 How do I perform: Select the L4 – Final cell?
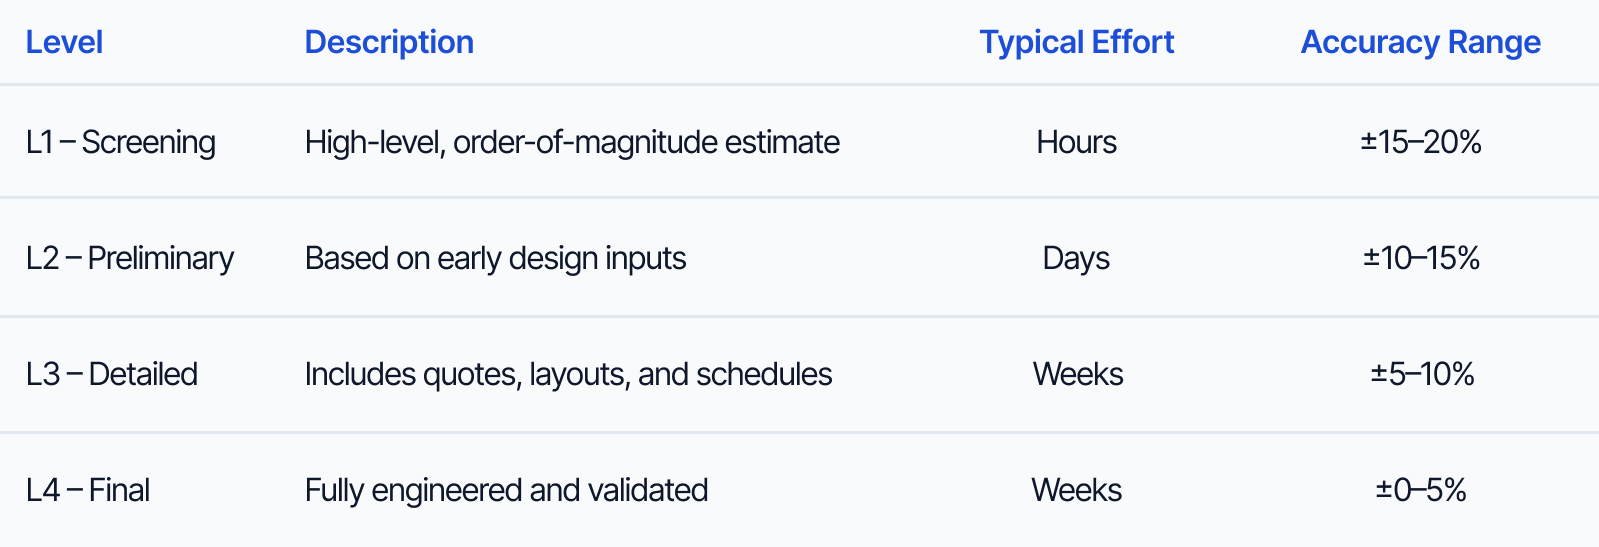point(88,490)
